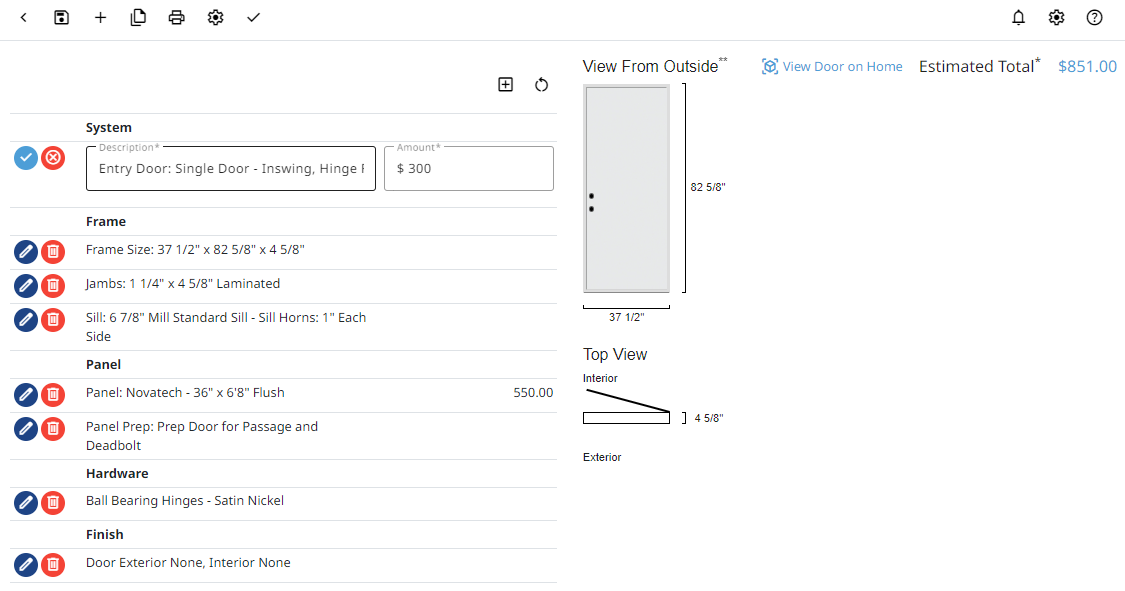This screenshot has width=1125, height=591.
Task: Open help question mark icon
Action: [x=1094, y=18]
